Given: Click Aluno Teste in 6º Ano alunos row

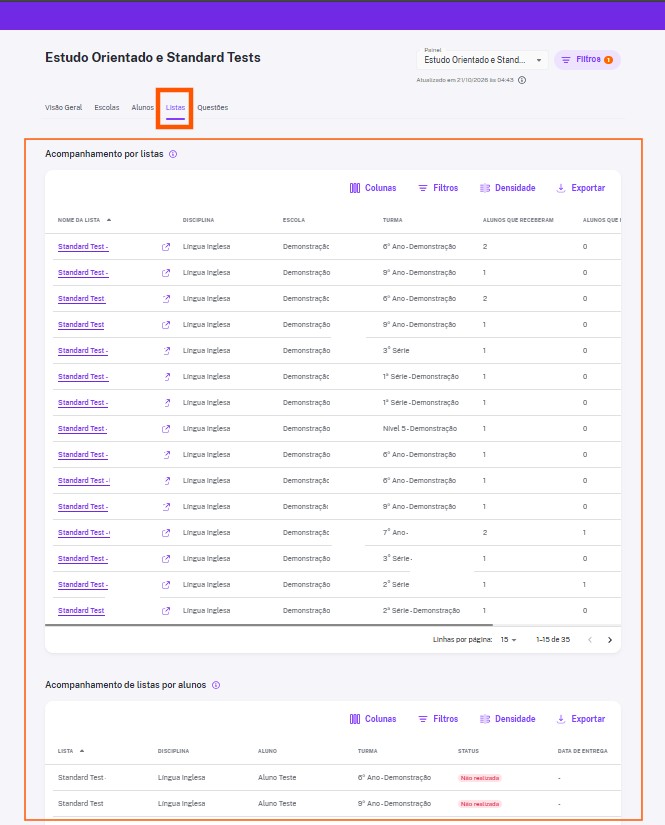Looking at the screenshot, I should [x=277, y=778].
